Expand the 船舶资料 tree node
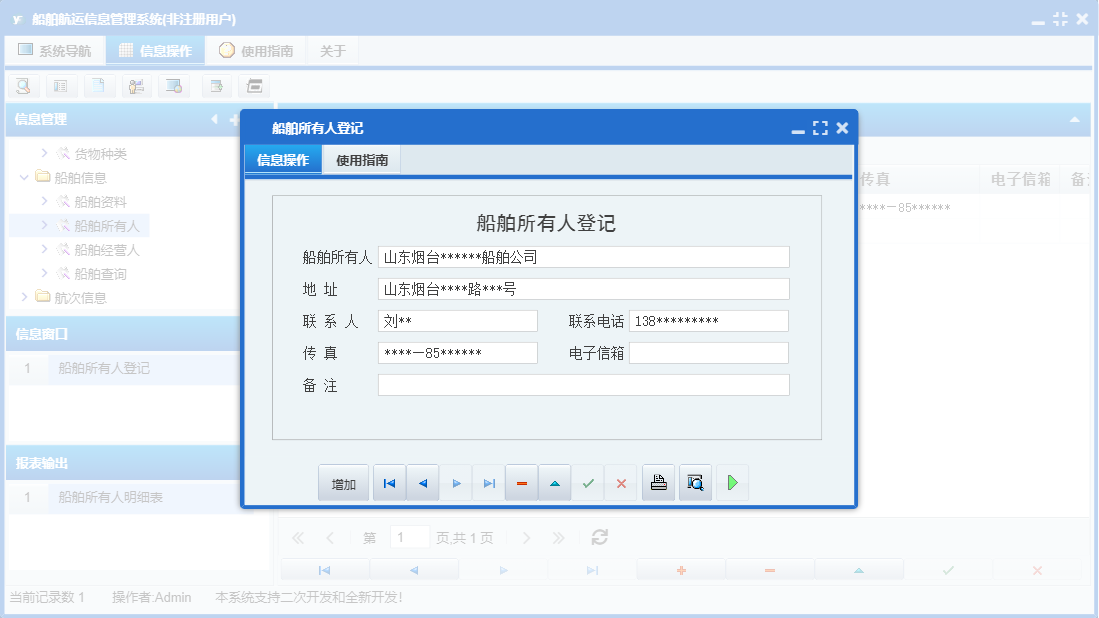 tap(45, 201)
